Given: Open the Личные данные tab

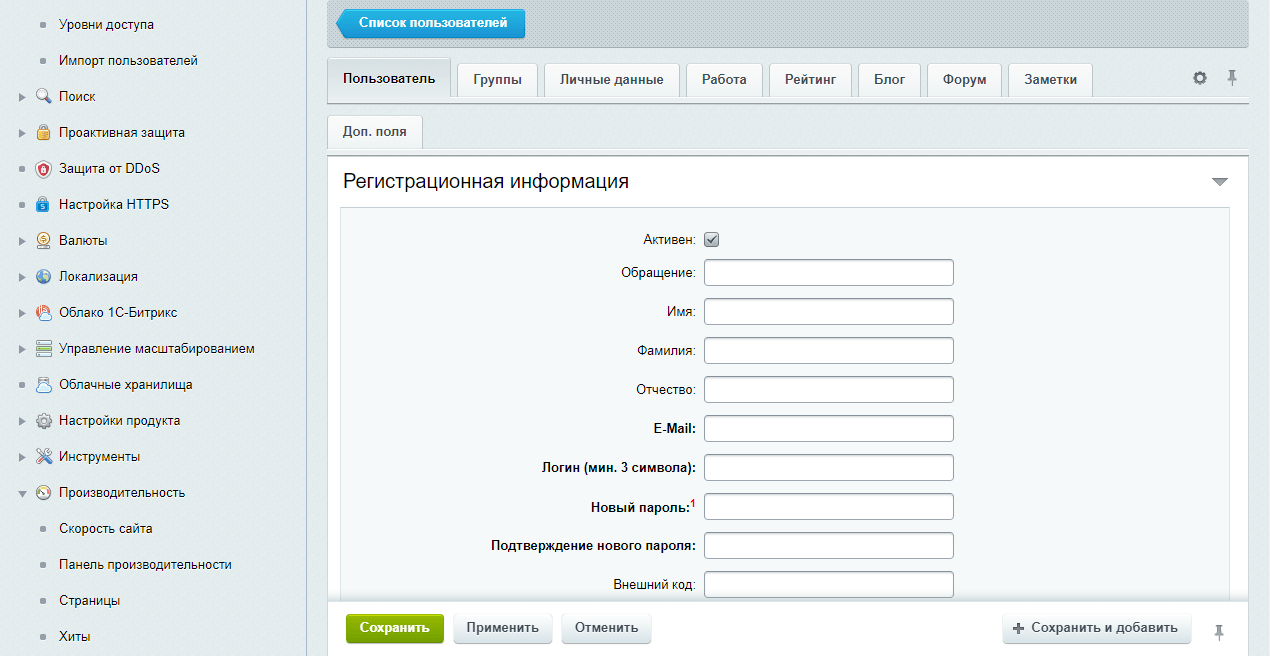Looking at the screenshot, I should [x=612, y=80].
